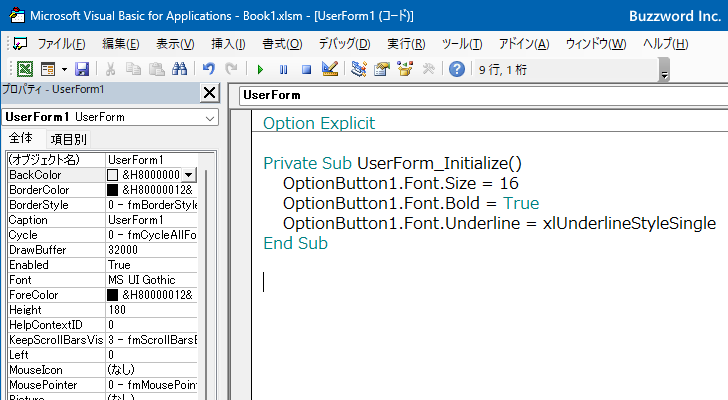Viewport: 728px width, 400px height.
Task: Switch to the 項目別 tab
Action: pyautogui.click(x=68, y=139)
